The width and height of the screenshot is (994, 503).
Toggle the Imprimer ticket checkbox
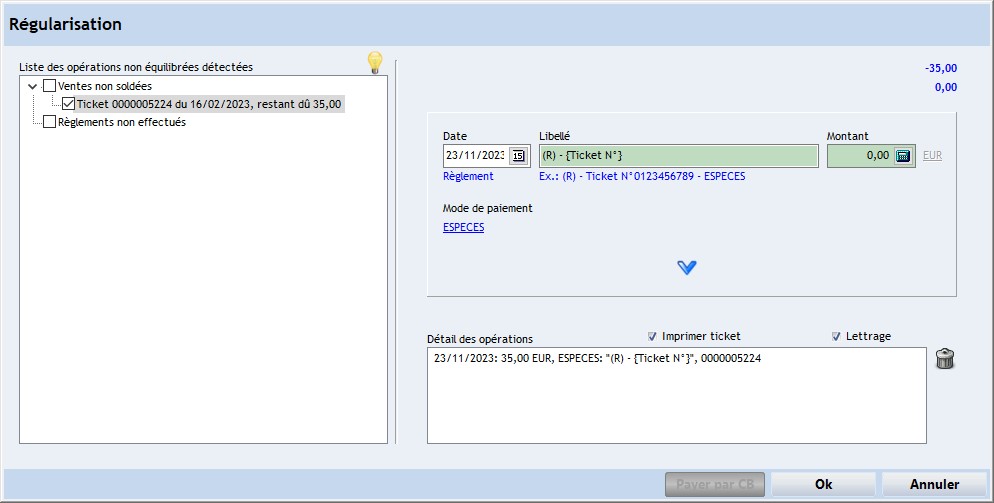pos(653,336)
